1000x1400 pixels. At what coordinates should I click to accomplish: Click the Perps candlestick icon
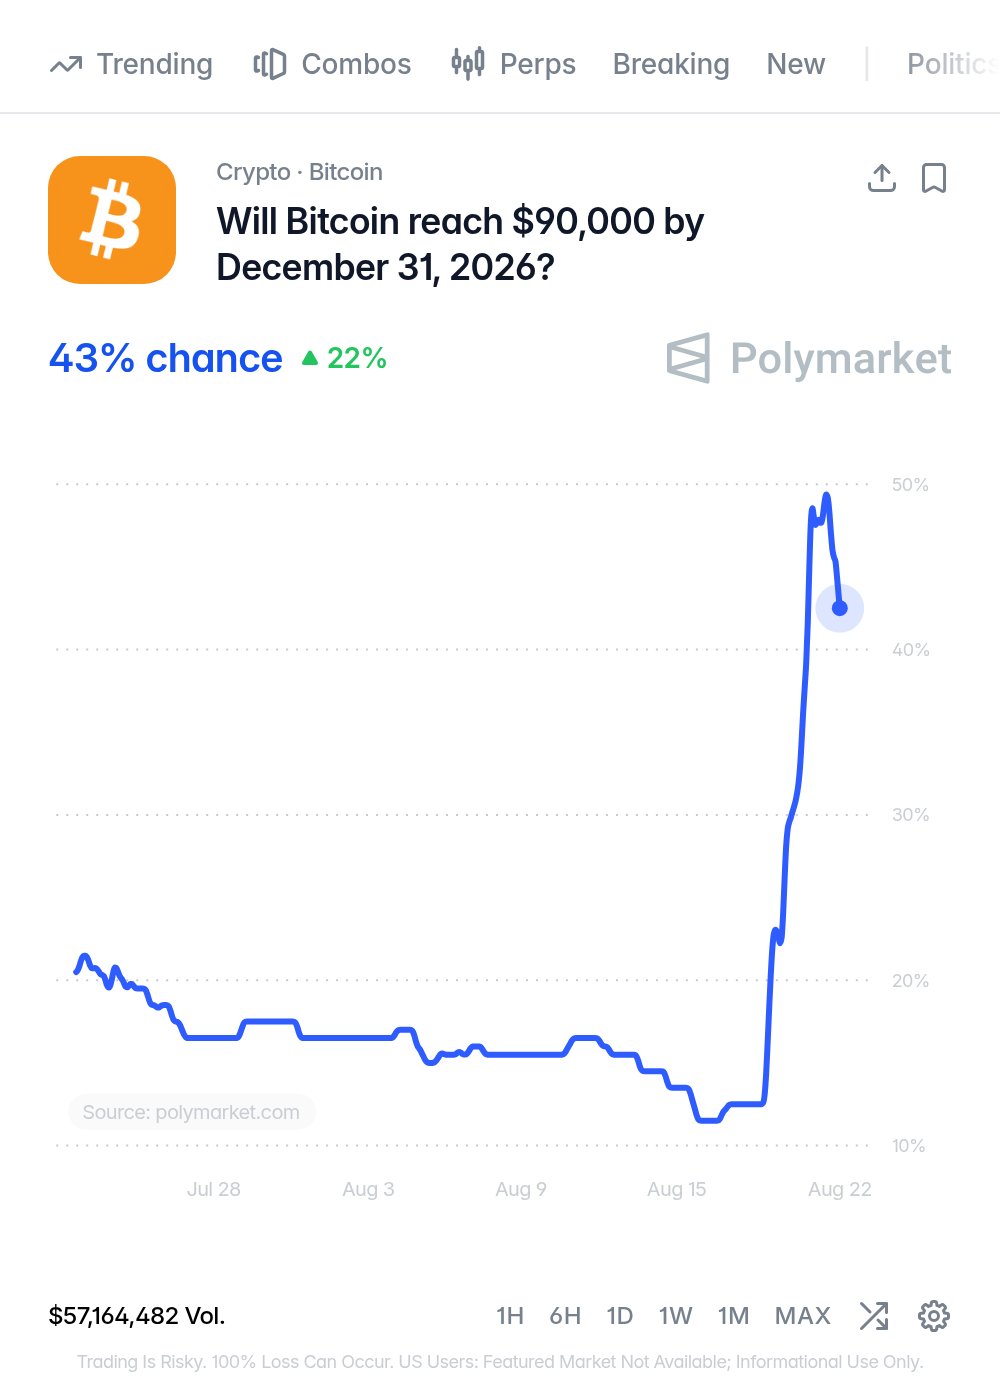click(468, 64)
